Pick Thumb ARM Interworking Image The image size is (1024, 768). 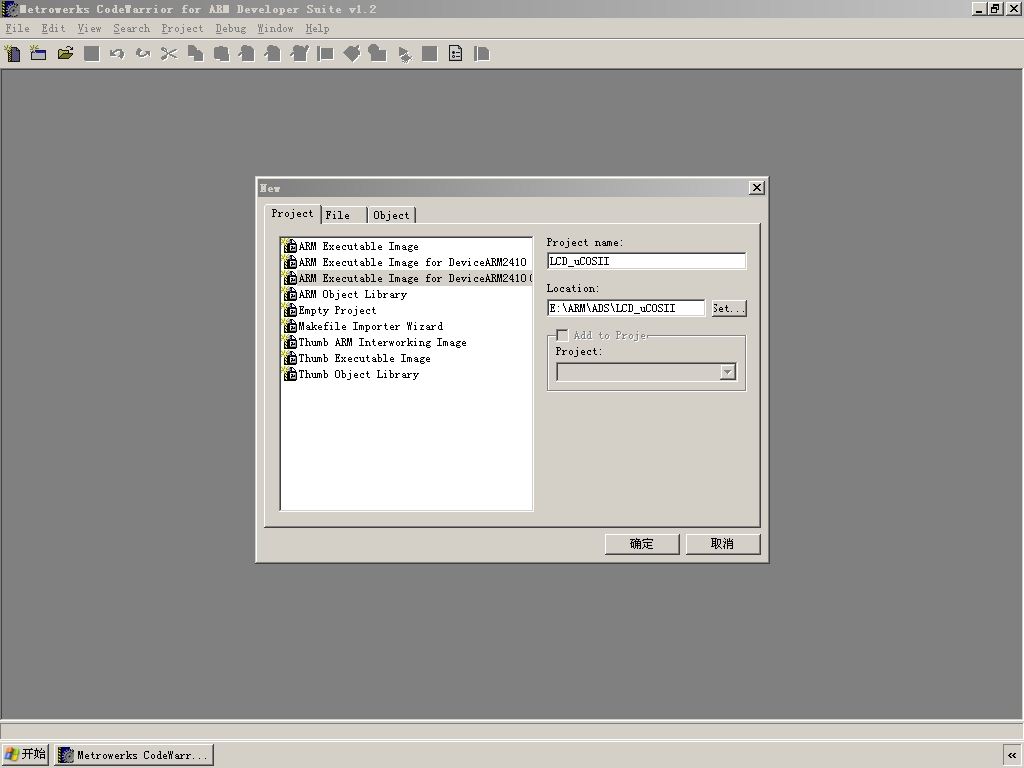[406, 342]
